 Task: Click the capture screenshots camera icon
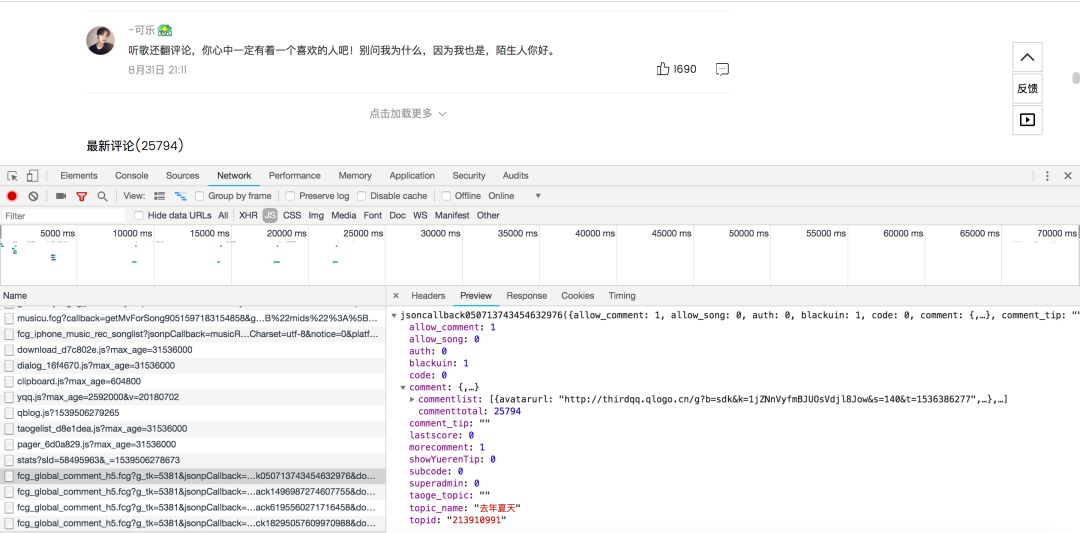61,196
